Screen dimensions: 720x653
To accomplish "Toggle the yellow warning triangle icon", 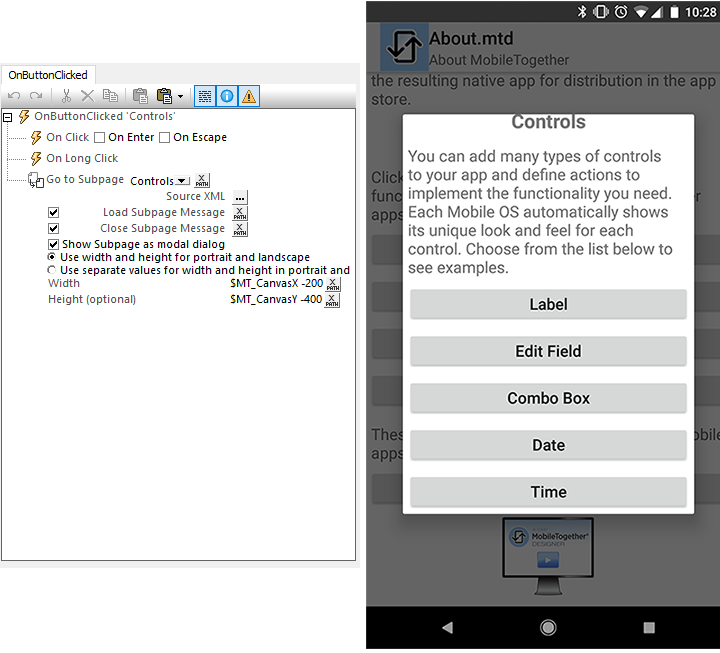I will [248, 96].
